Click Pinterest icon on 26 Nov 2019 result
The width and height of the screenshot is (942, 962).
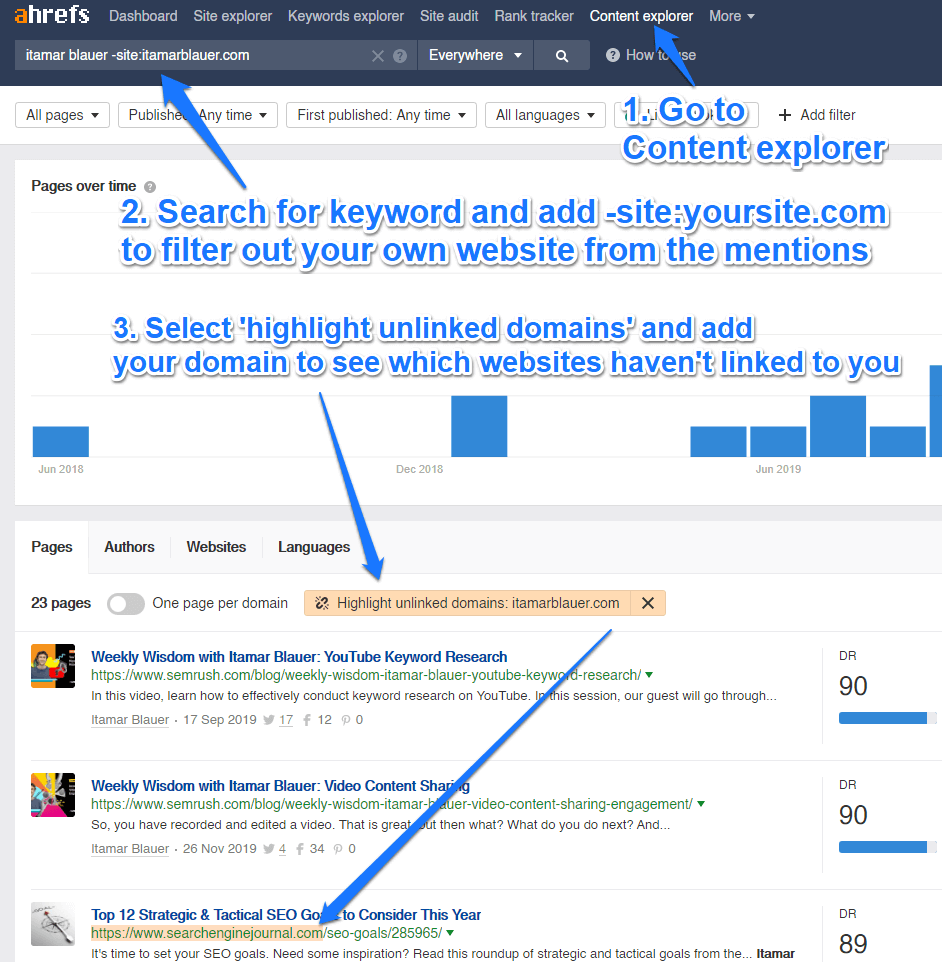pyautogui.click(x=338, y=849)
